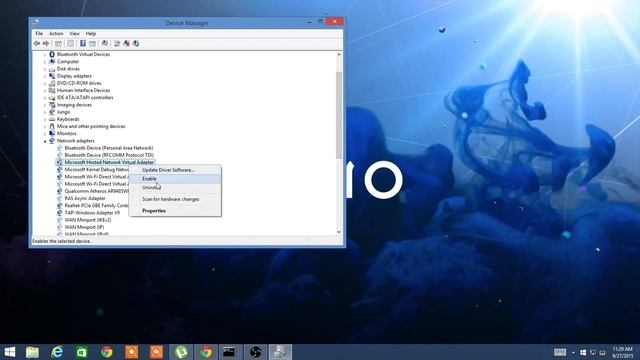Expand Bluetooth Virtual Devices node
Viewport: 640px width, 360px height.
coord(45,54)
